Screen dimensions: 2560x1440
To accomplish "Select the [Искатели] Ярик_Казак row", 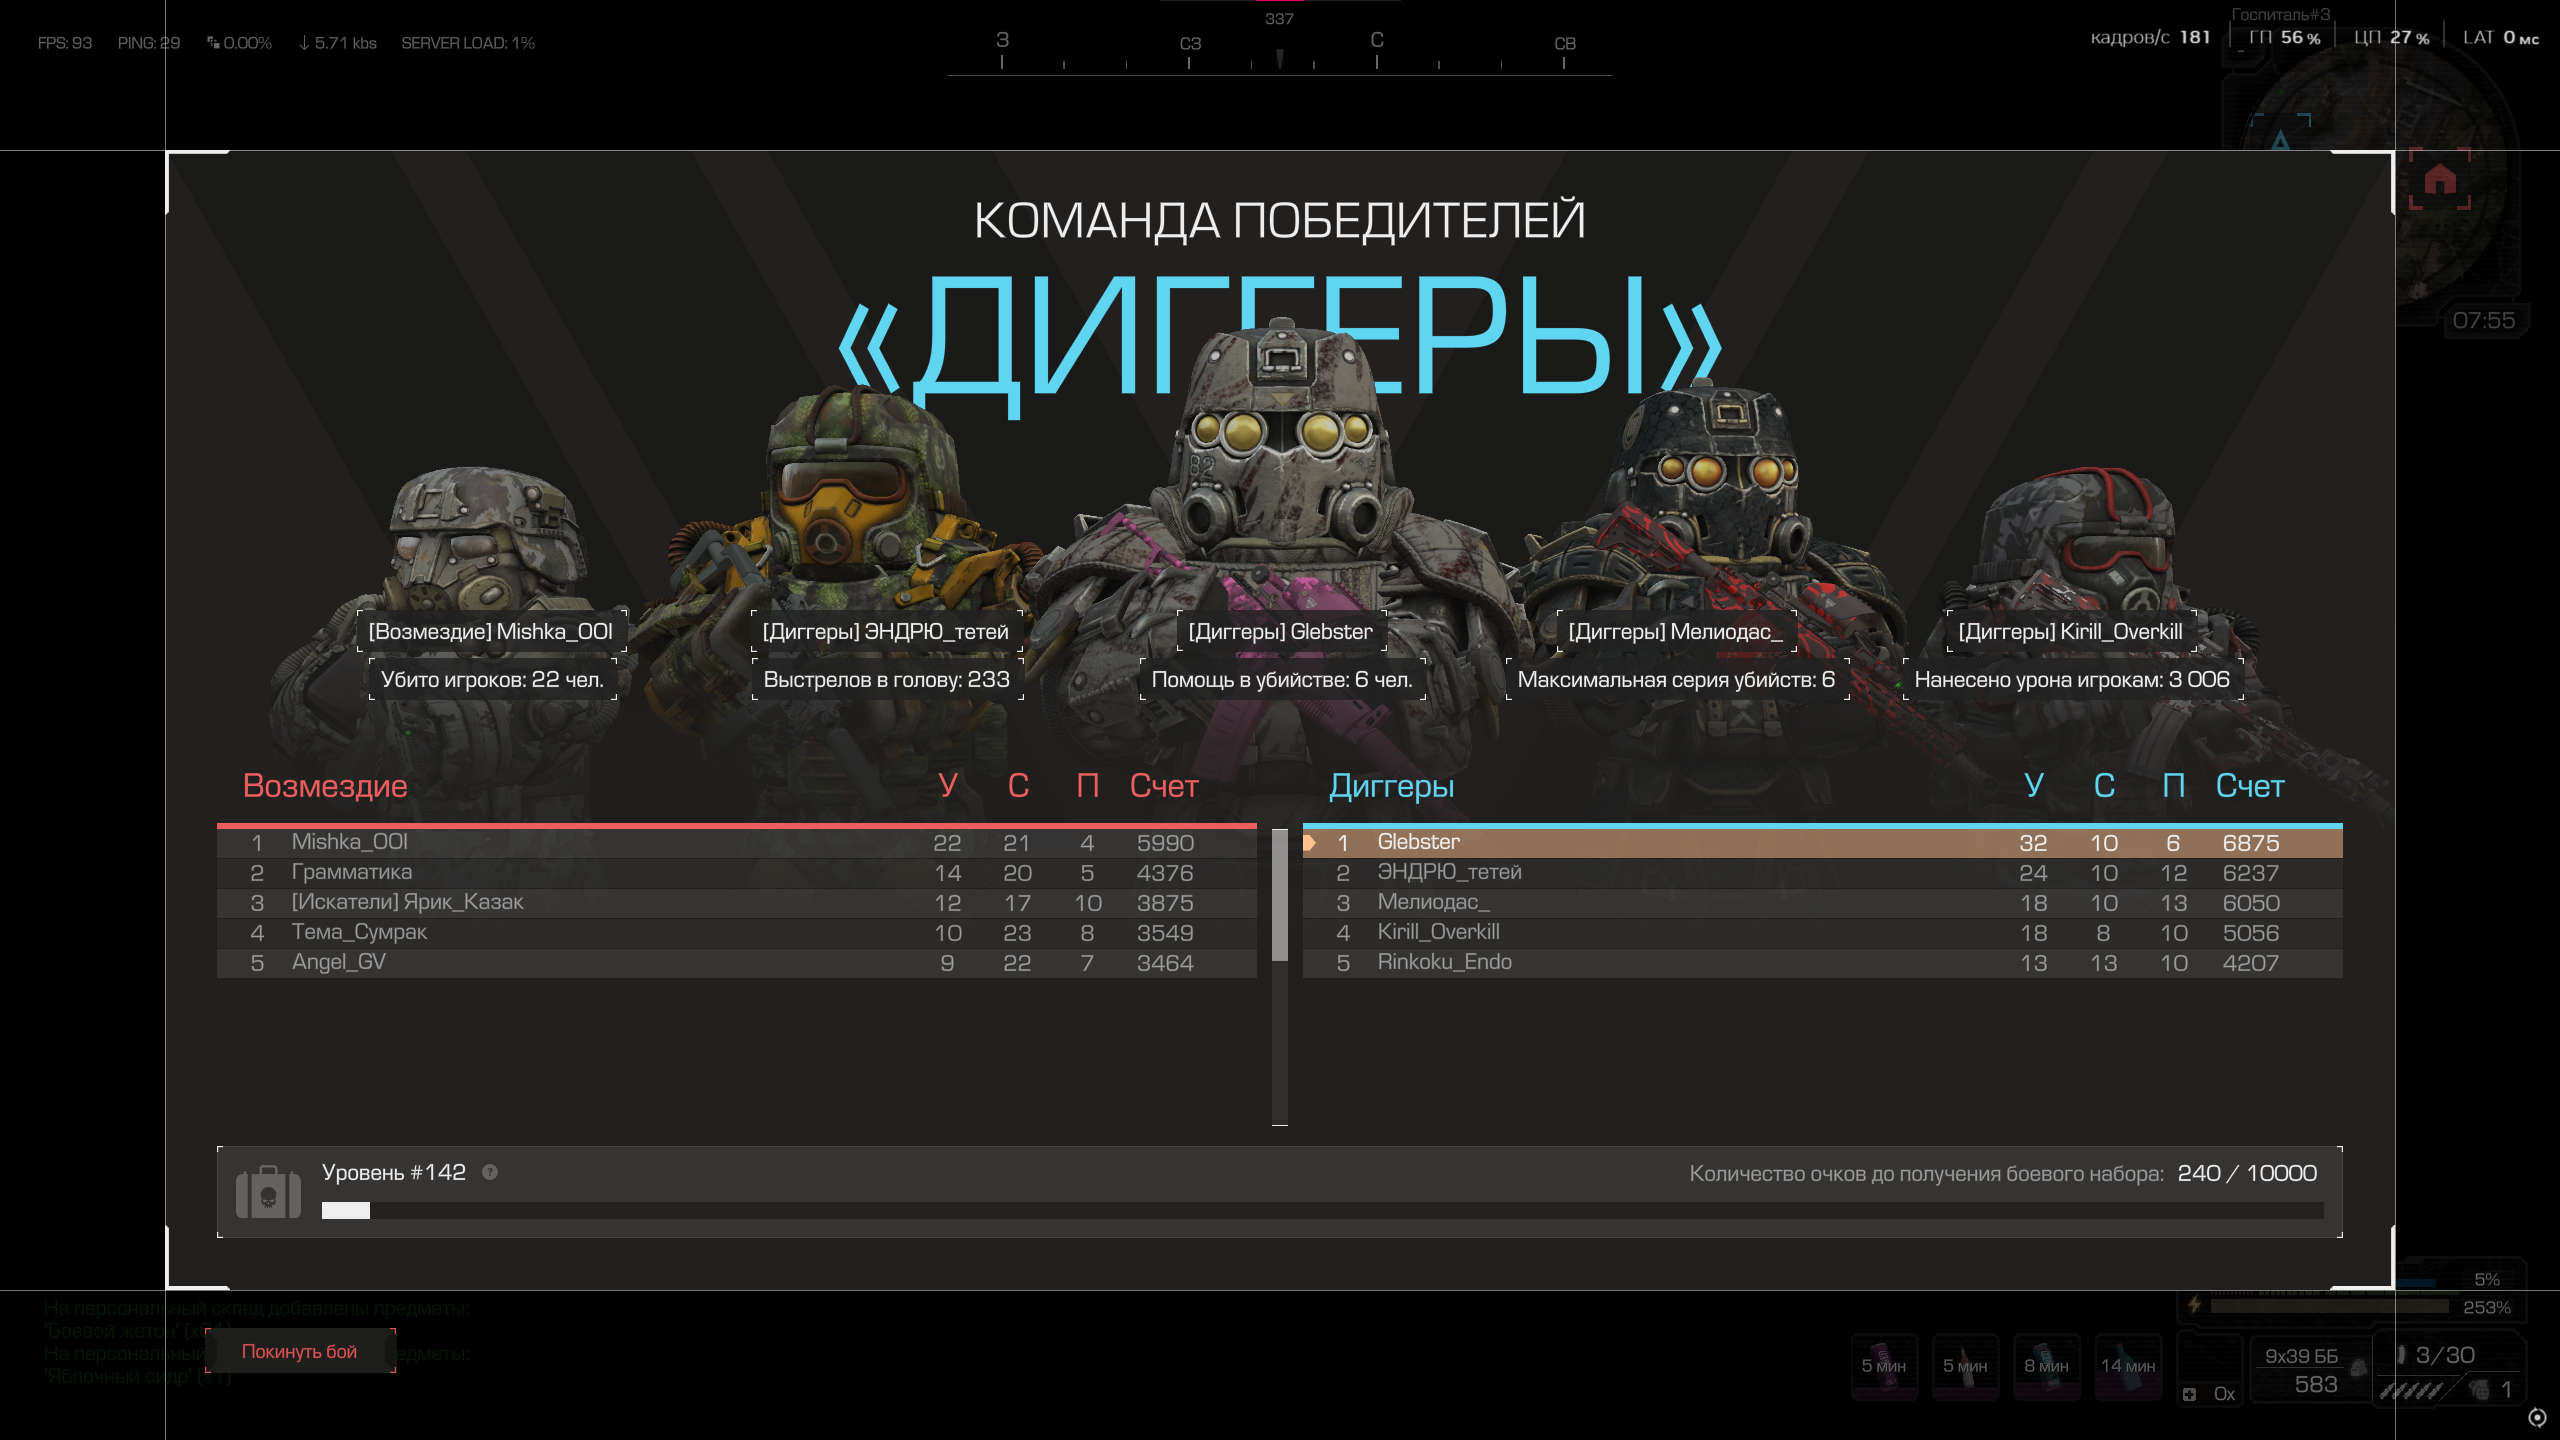I will coord(737,903).
